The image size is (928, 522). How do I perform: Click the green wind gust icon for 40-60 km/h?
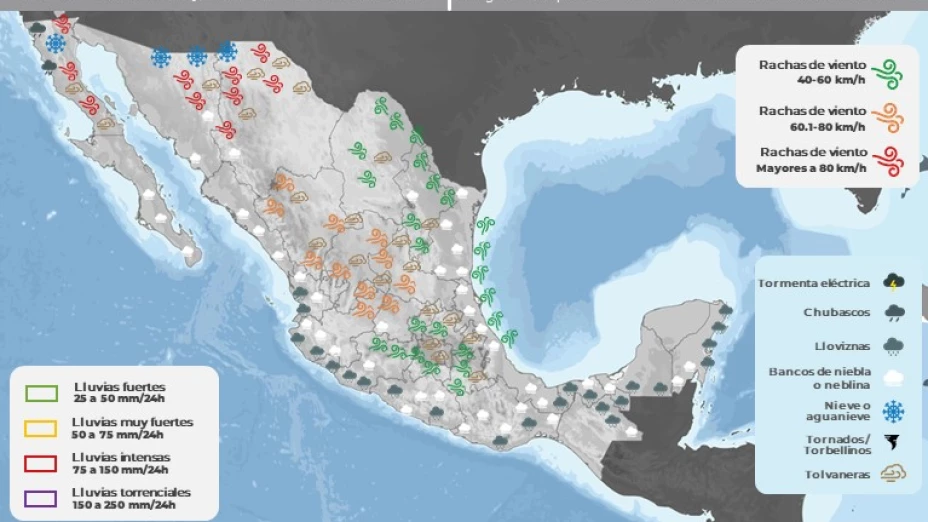pyautogui.click(x=887, y=75)
